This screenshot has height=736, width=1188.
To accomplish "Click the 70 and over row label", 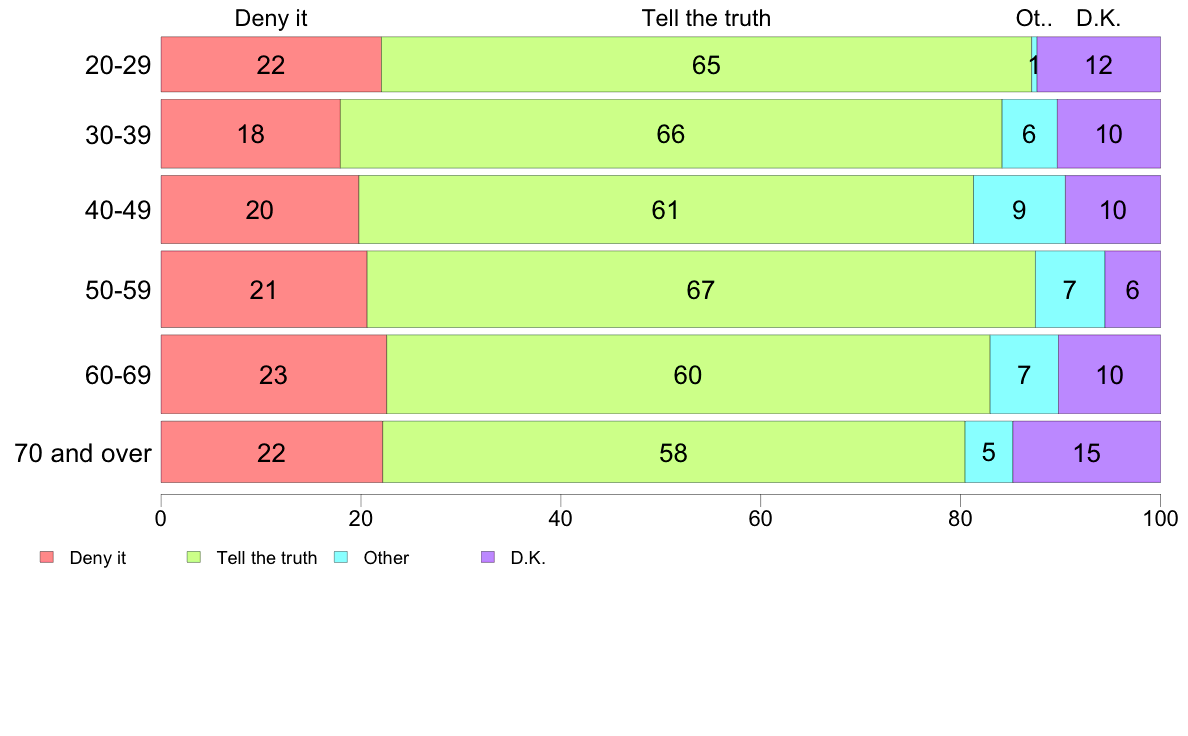I will pos(83,453).
